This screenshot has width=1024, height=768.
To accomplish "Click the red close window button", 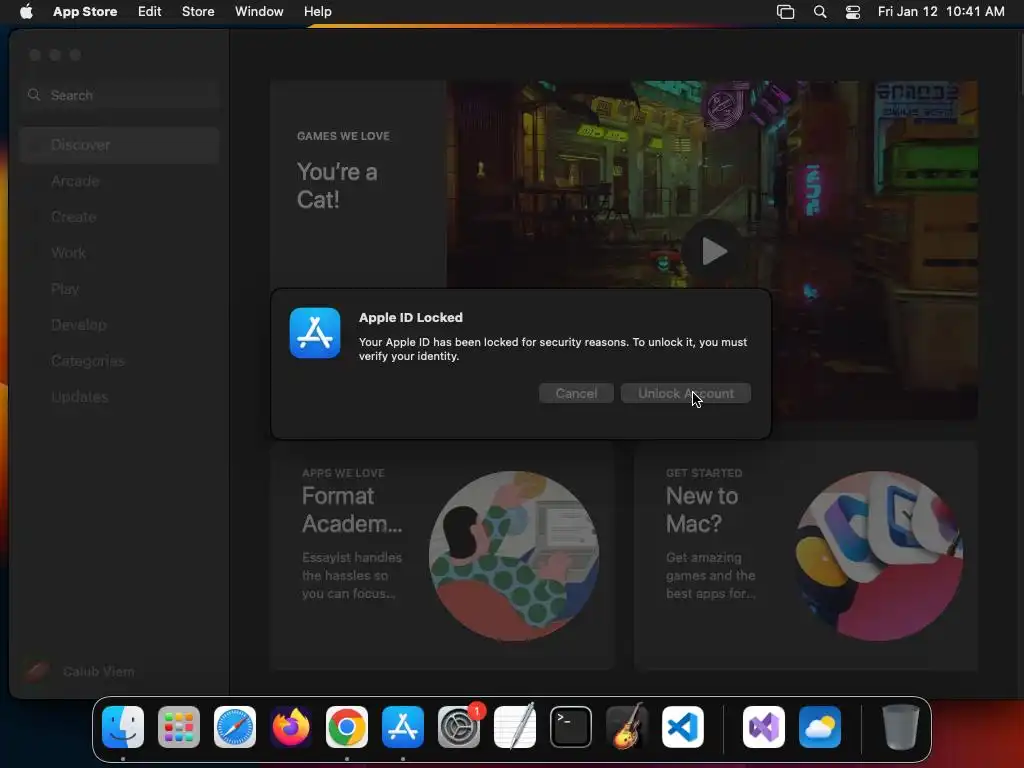I will pyautogui.click(x=35, y=55).
